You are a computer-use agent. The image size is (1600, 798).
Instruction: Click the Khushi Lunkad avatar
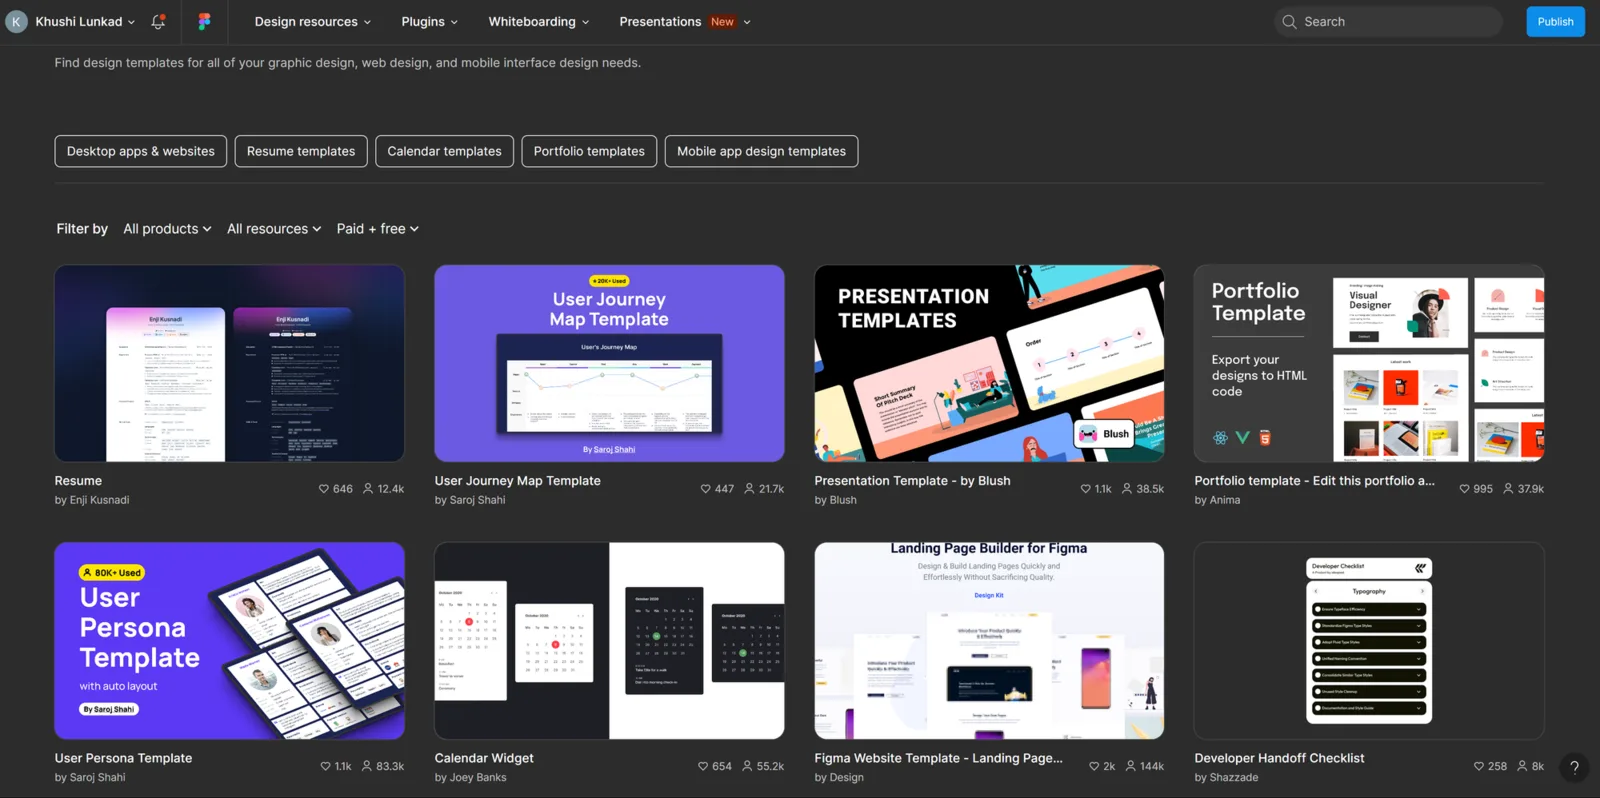pos(16,21)
